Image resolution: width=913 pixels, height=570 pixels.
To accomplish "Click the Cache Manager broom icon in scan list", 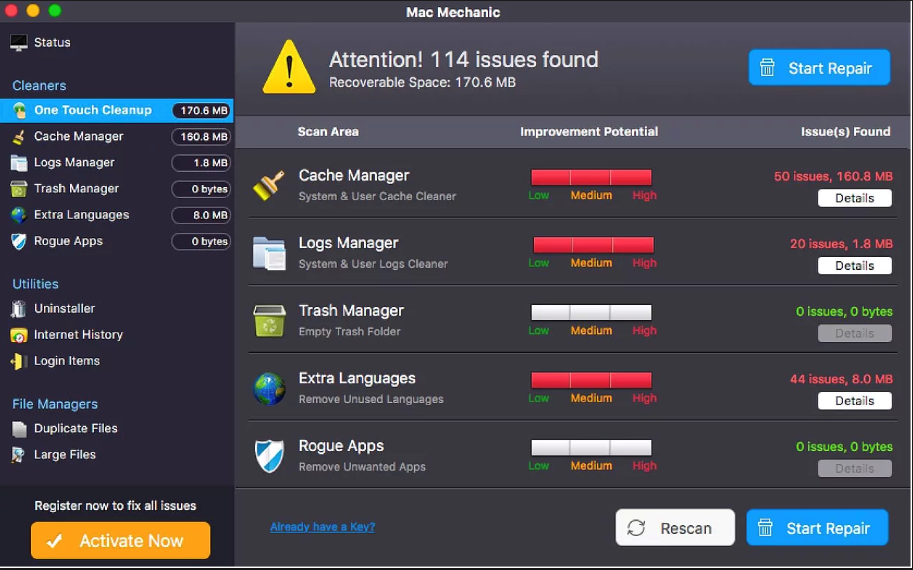I will [268, 185].
